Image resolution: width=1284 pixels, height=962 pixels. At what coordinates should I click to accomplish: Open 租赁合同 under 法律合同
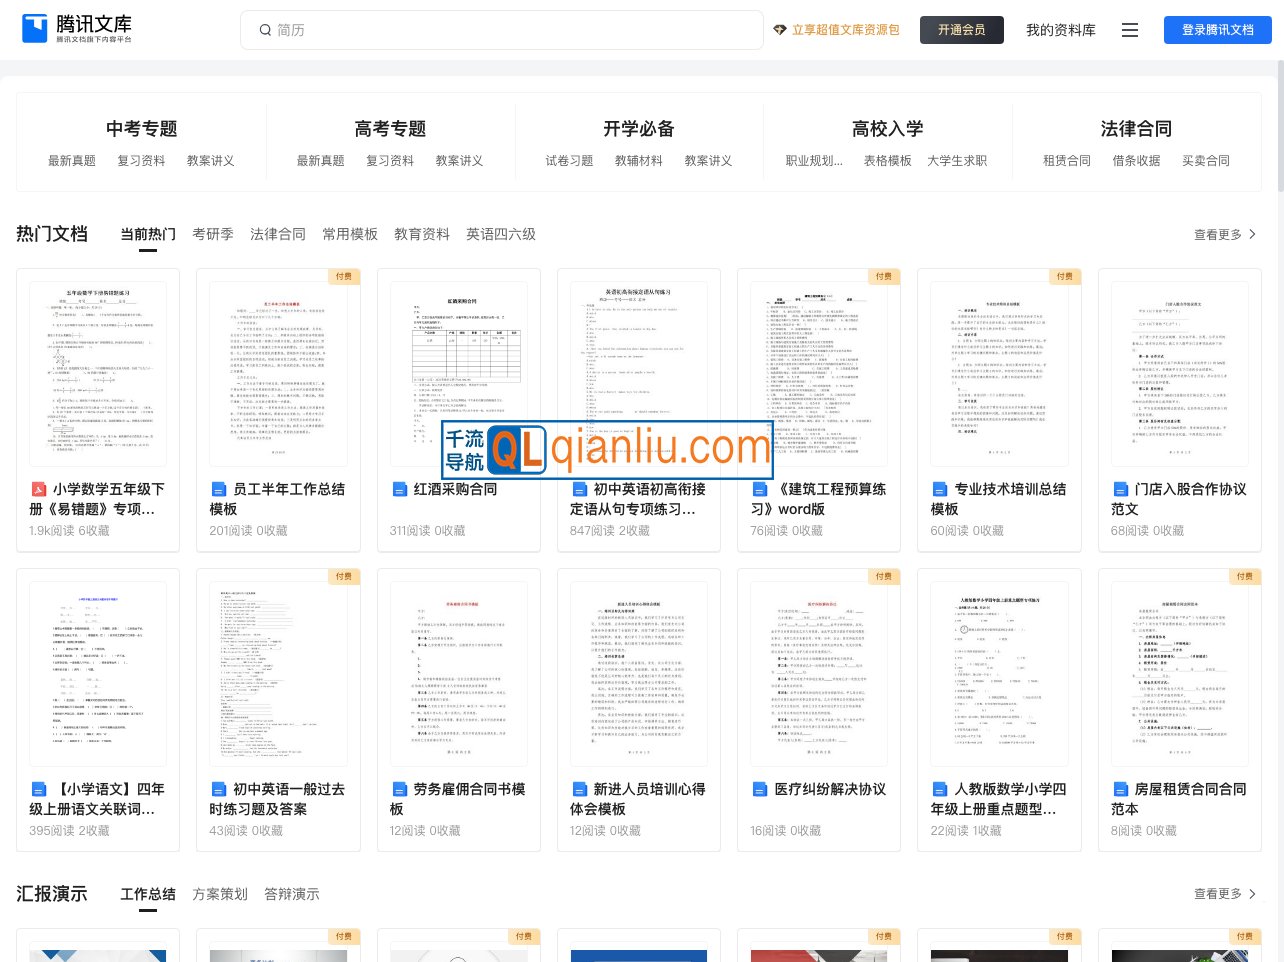(x=1066, y=160)
